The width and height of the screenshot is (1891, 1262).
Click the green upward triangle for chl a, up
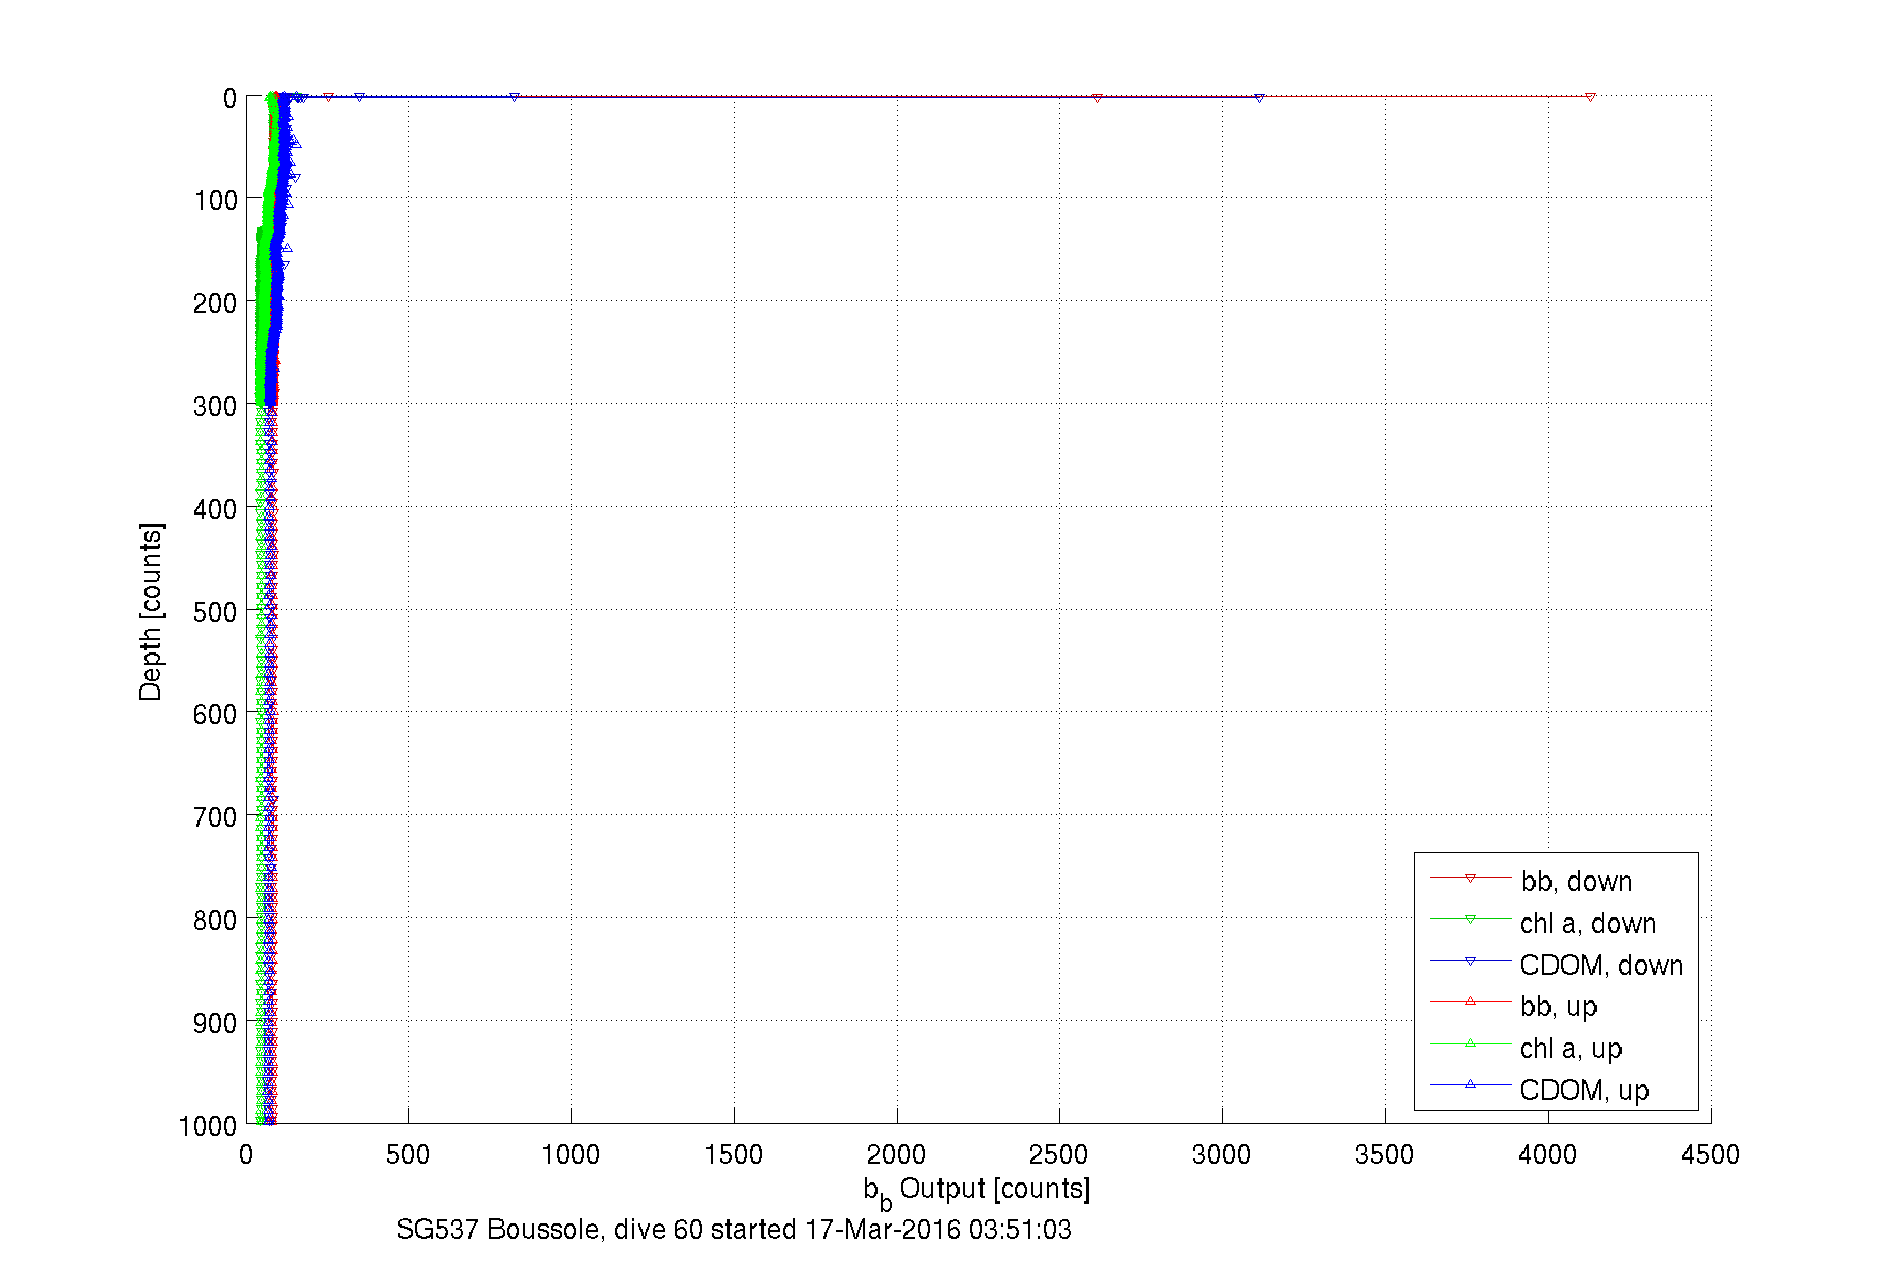(1470, 1043)
